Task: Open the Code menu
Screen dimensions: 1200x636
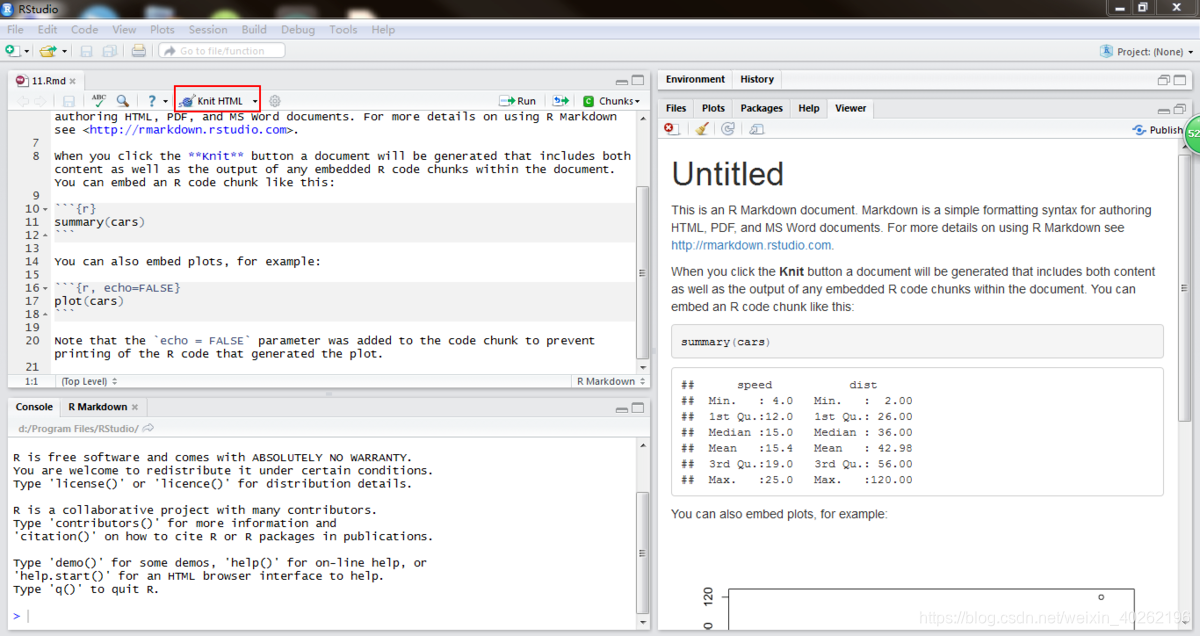Action: click(x=84, y=30)
